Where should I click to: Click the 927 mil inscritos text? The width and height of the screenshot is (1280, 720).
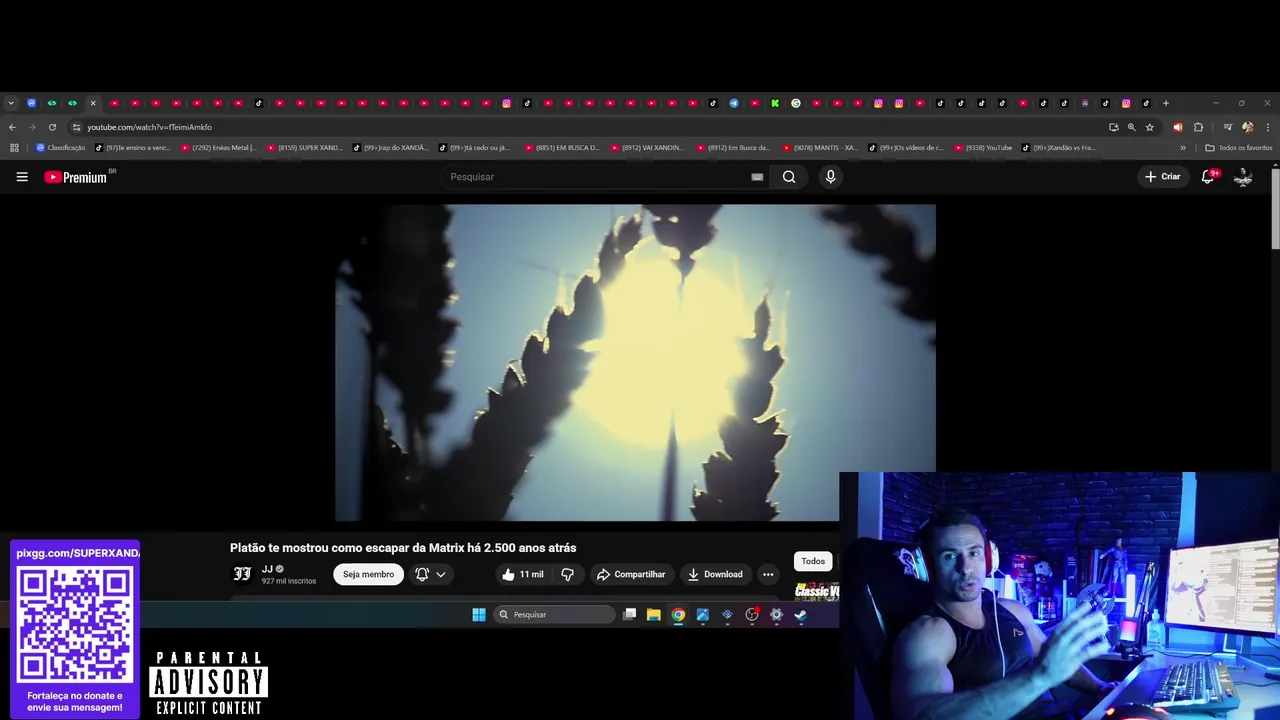tap(289, 581)
